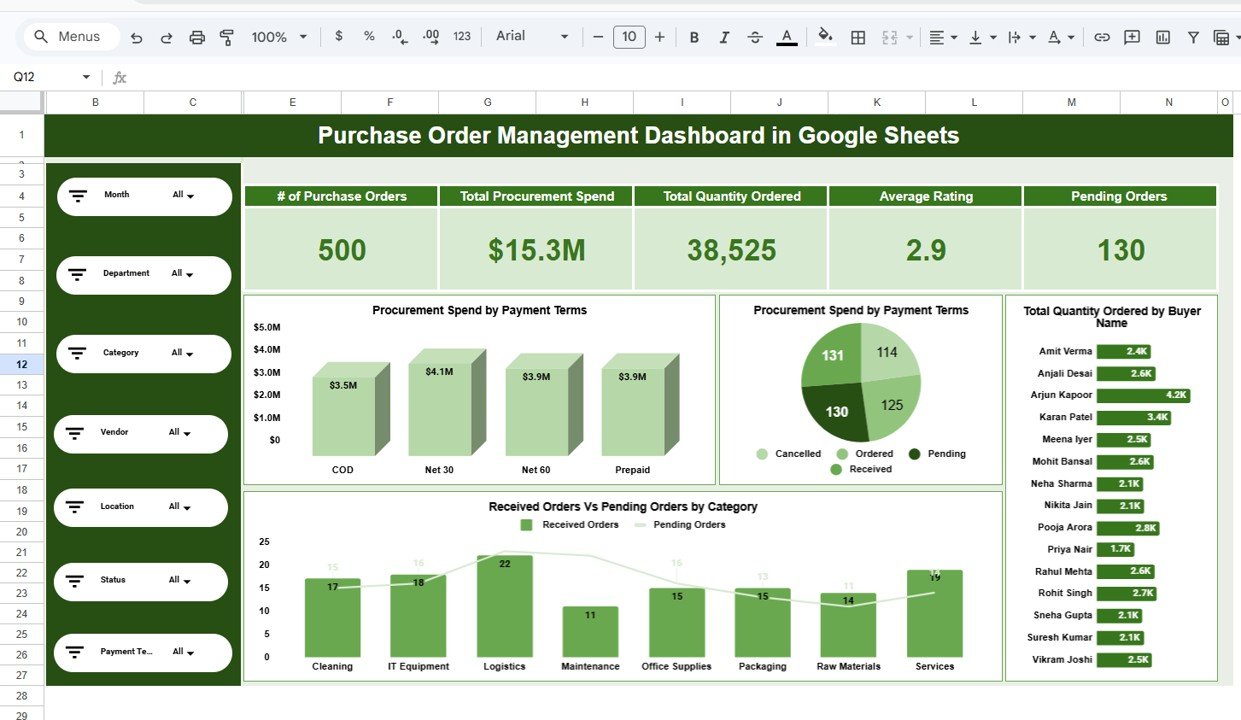Click the Borders icon
This screenshot has height=720, width=1241.
[858, 37]
